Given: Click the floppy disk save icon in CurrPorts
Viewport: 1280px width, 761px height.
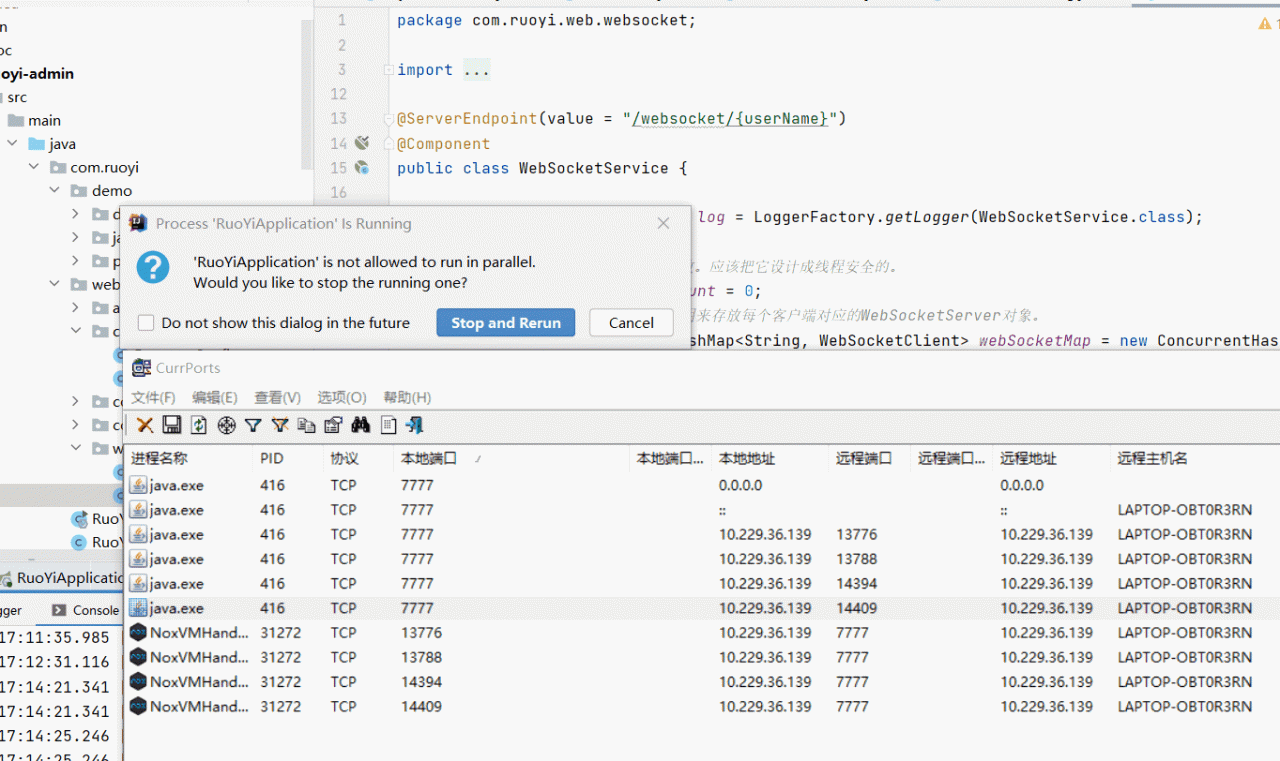Looking at the screenshot, I should coord(172,425).
